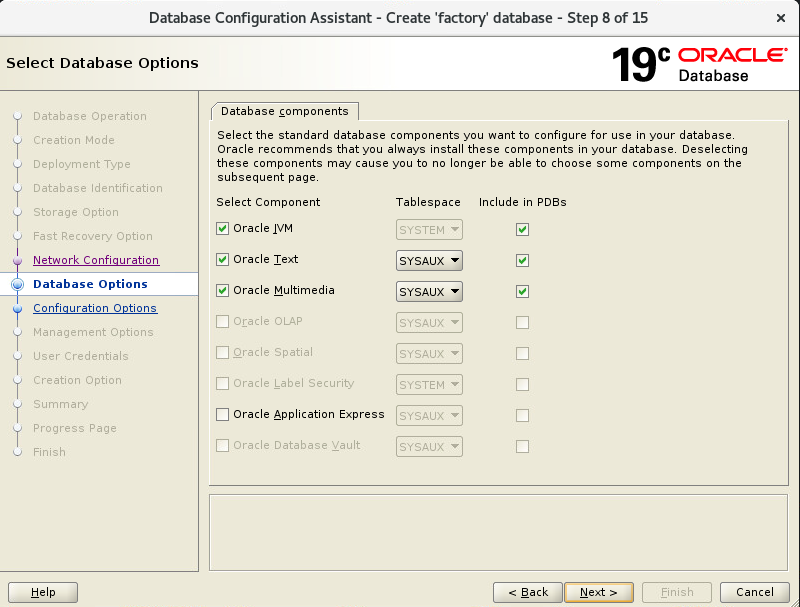Toggle Include in PDBs for Oracle JVM
Image resolution: width=800 pixels, height=607 pixels.
[522, 230]
